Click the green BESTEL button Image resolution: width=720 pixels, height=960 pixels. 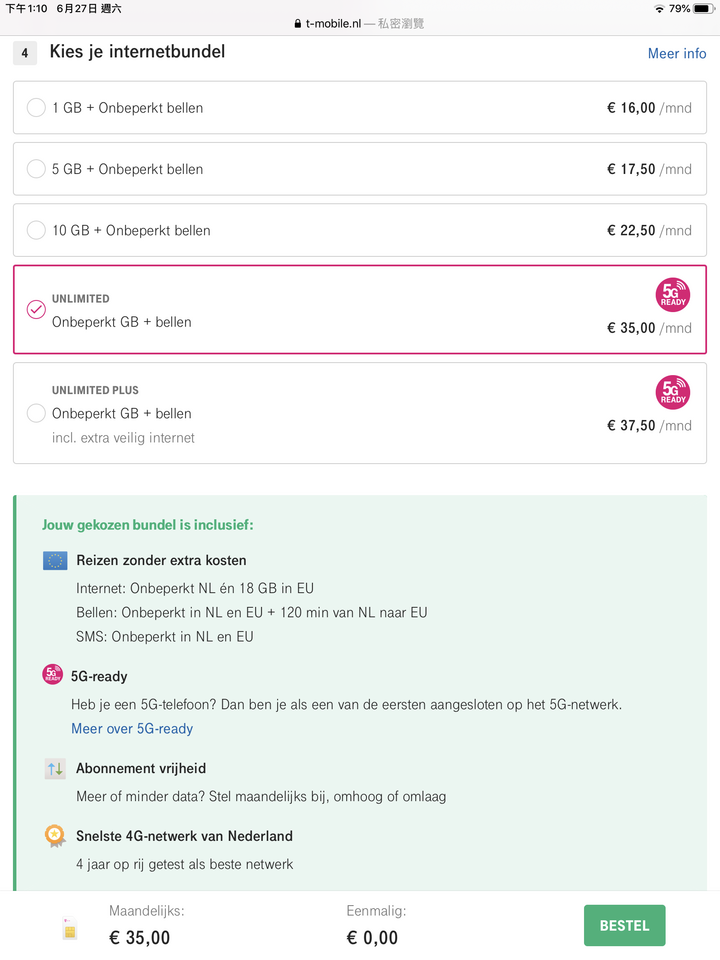[624, 926]
